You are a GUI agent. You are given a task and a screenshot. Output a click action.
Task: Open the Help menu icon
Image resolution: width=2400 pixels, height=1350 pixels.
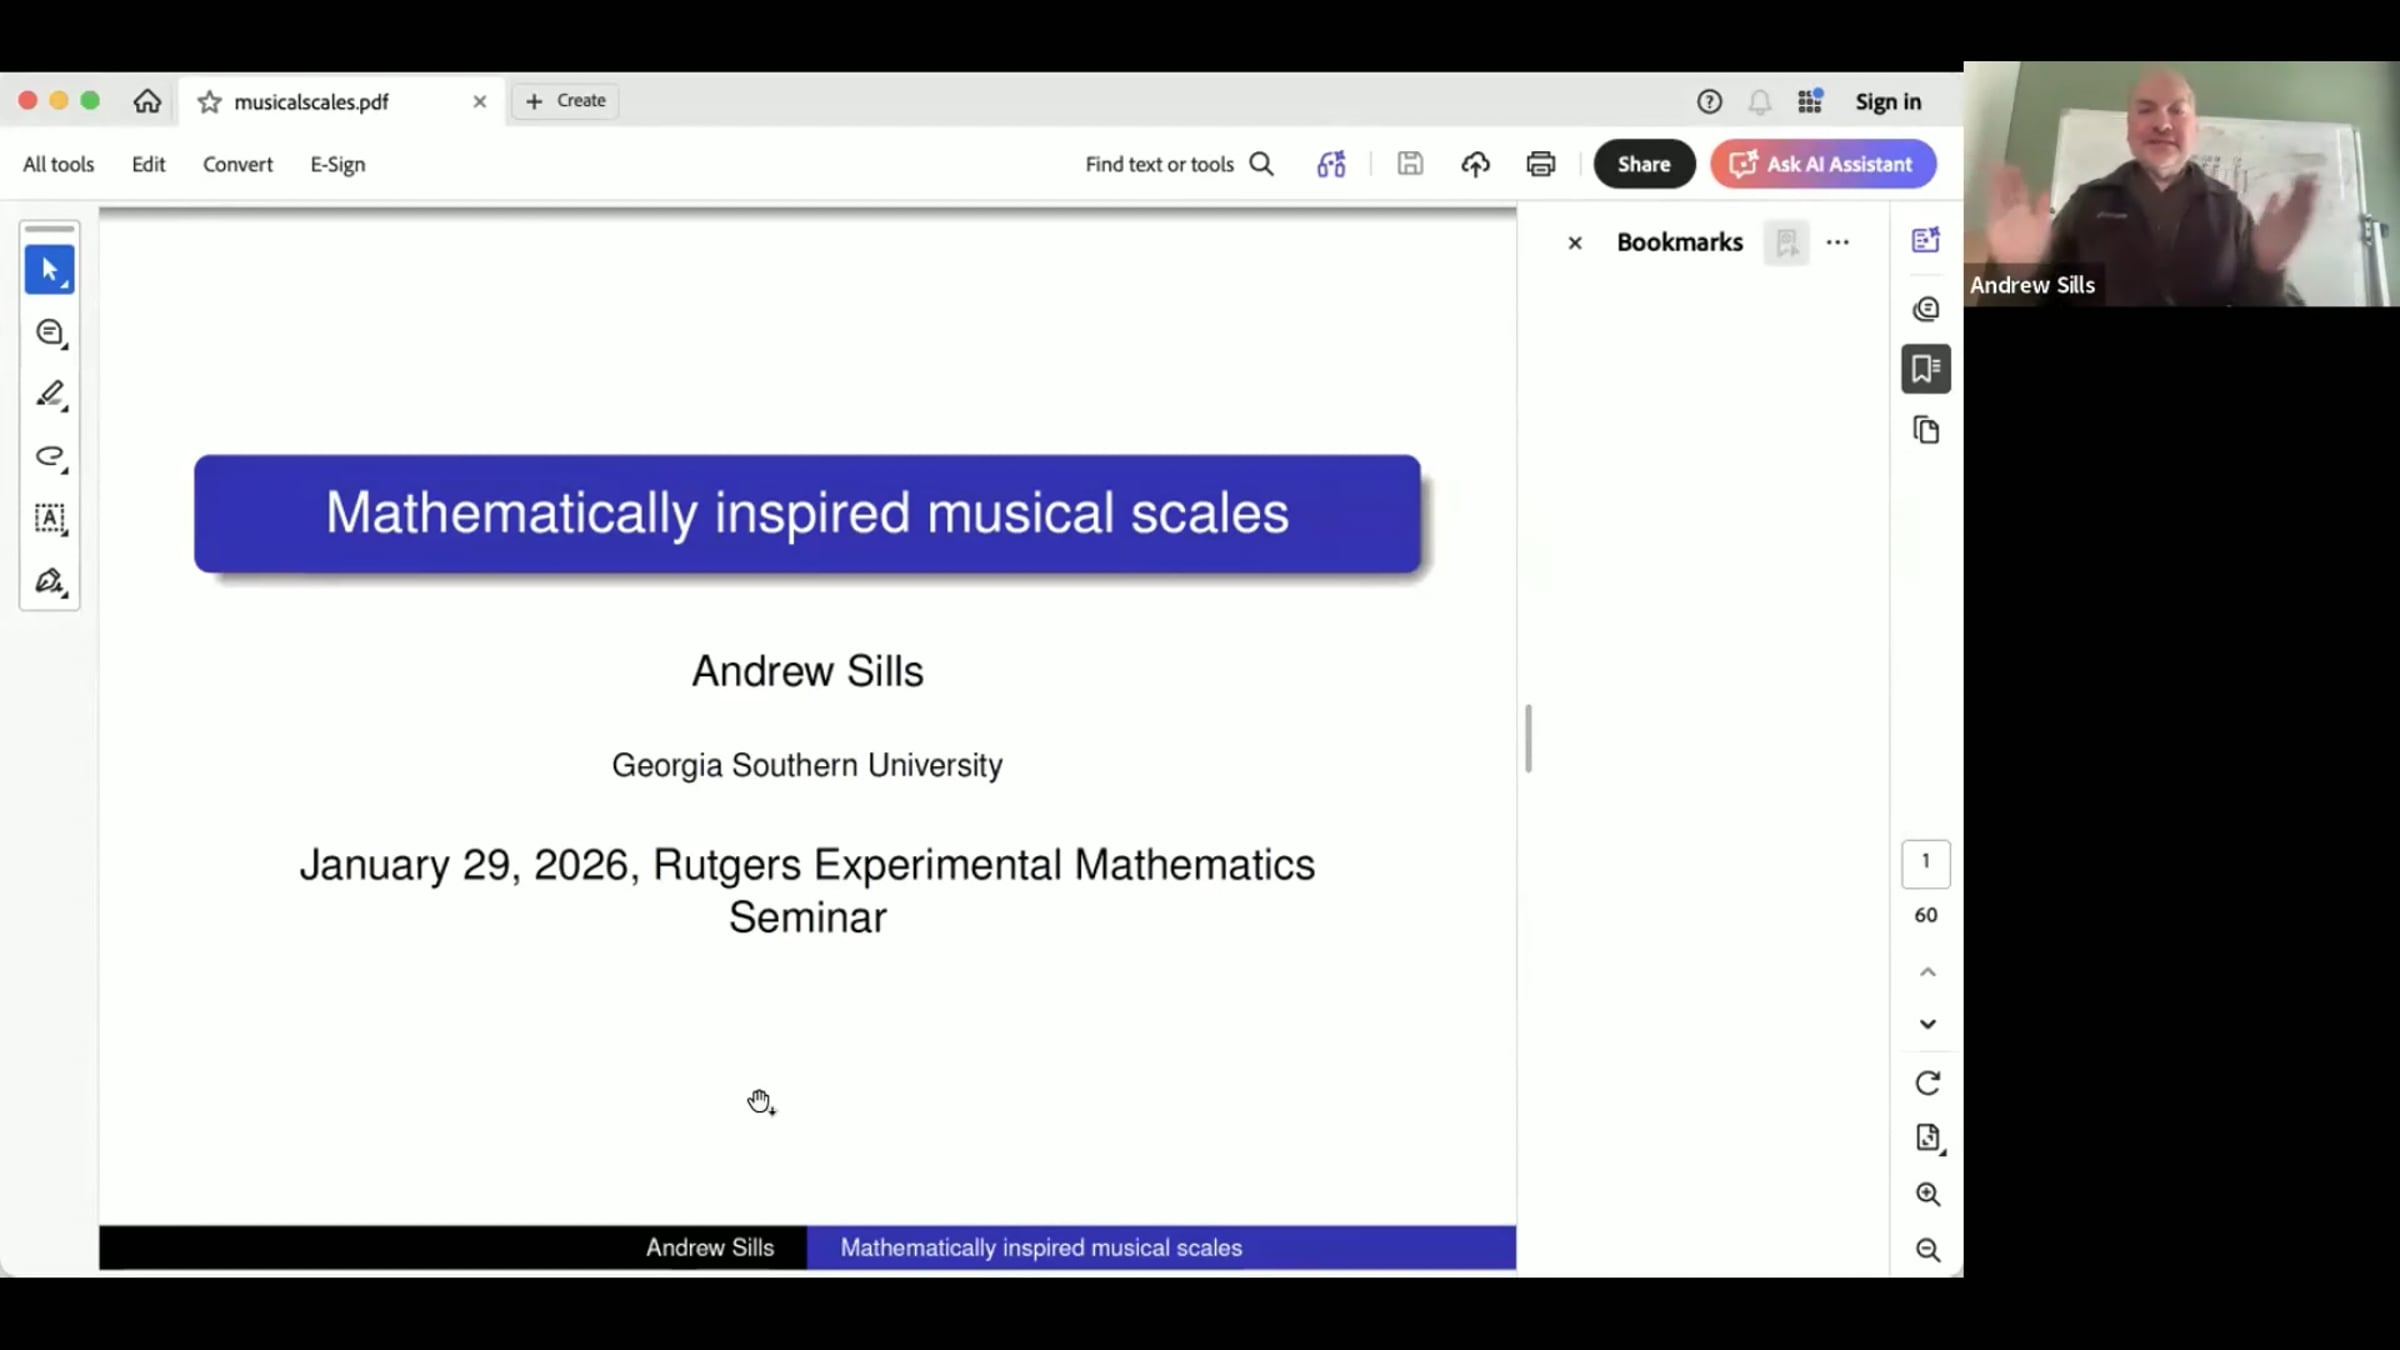click(x=1709, y=102)
